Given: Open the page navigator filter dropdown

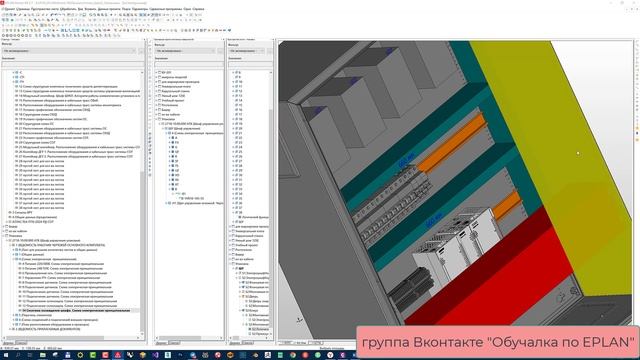Looking at the screenshot, I should click(69, 51).
